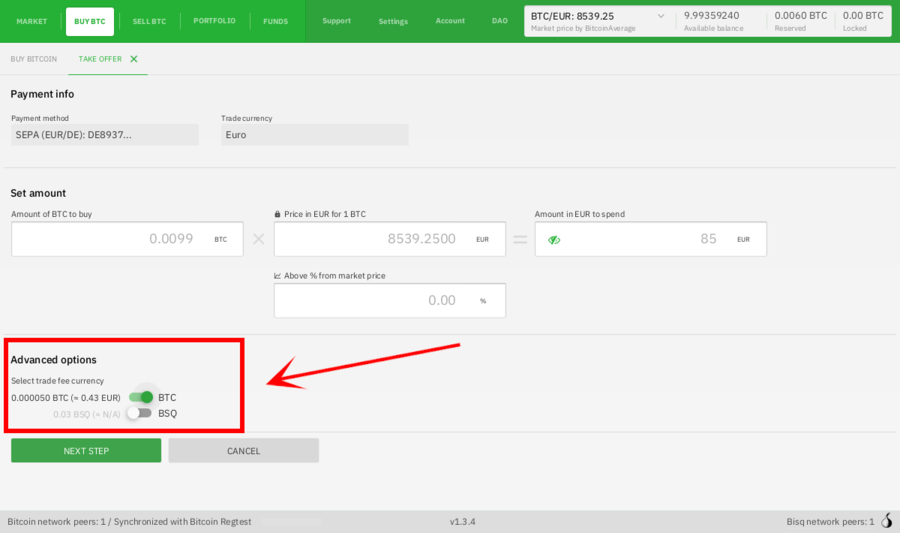This screenshot has width=900, height=533.
Task: Click the multiplication sign between amount fields
Action: [x=258, y=239]
